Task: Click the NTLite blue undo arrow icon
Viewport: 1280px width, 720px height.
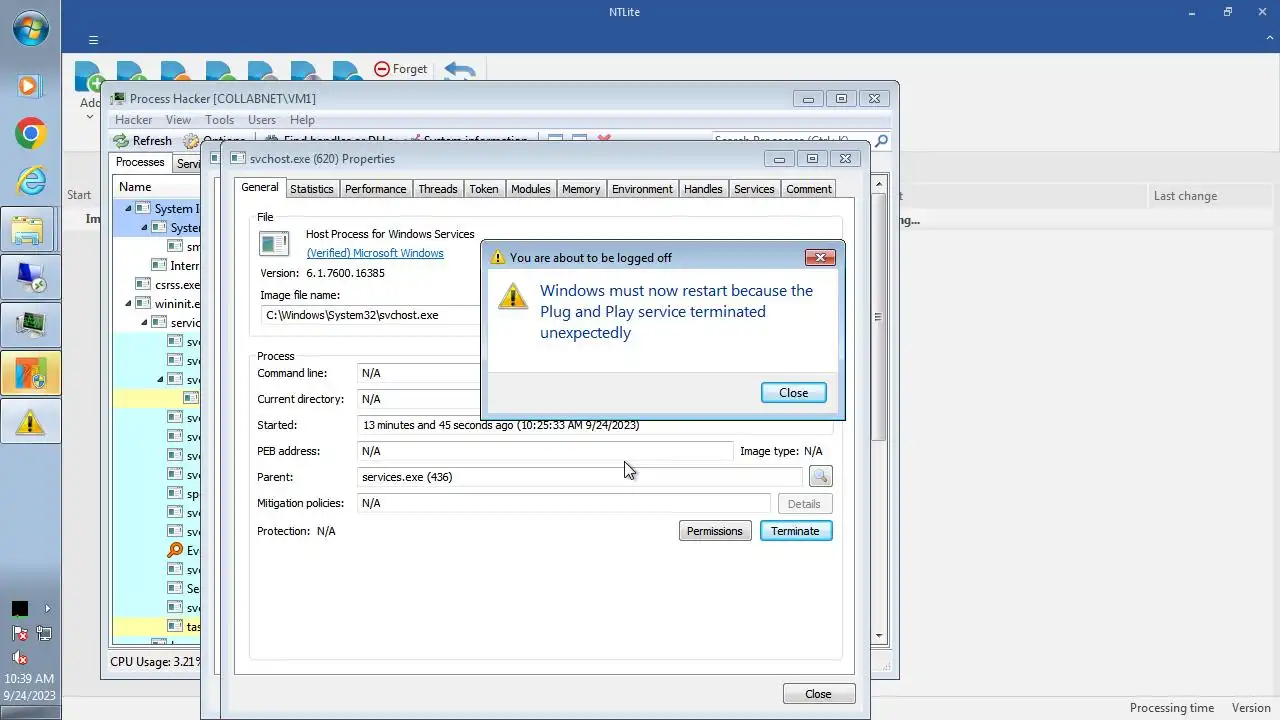Action: (x=459, y=72)
